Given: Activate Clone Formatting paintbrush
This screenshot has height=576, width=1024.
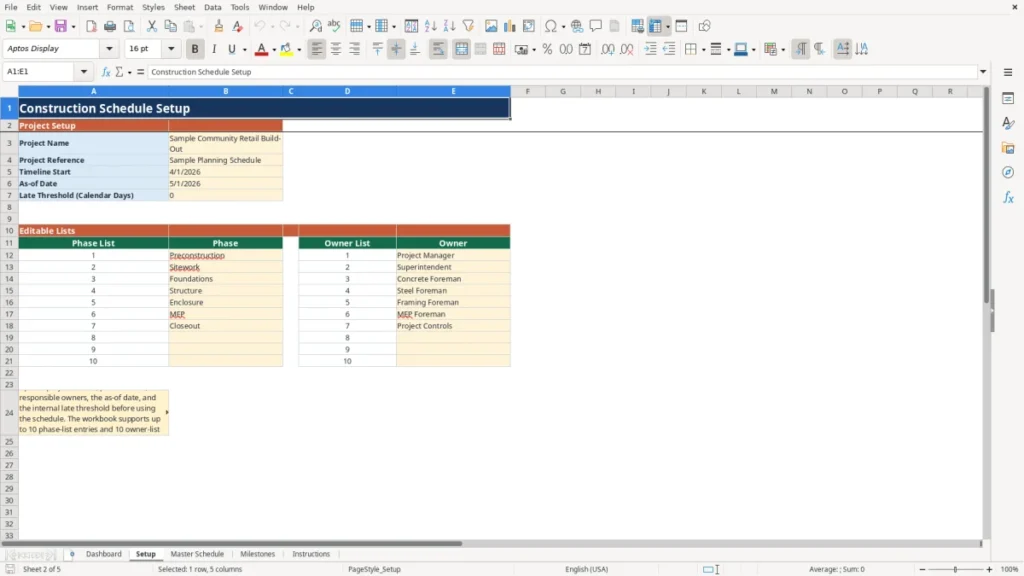Looking at the screenshot, I should (219, 26).
